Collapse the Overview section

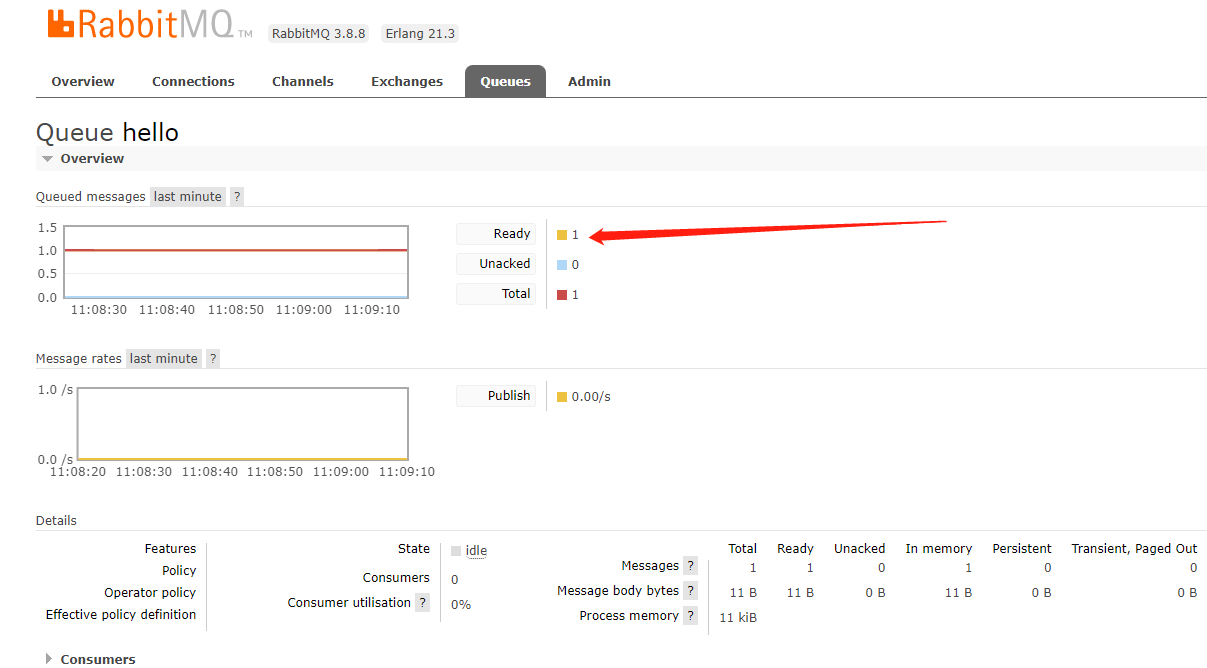[x=48, y=158]
